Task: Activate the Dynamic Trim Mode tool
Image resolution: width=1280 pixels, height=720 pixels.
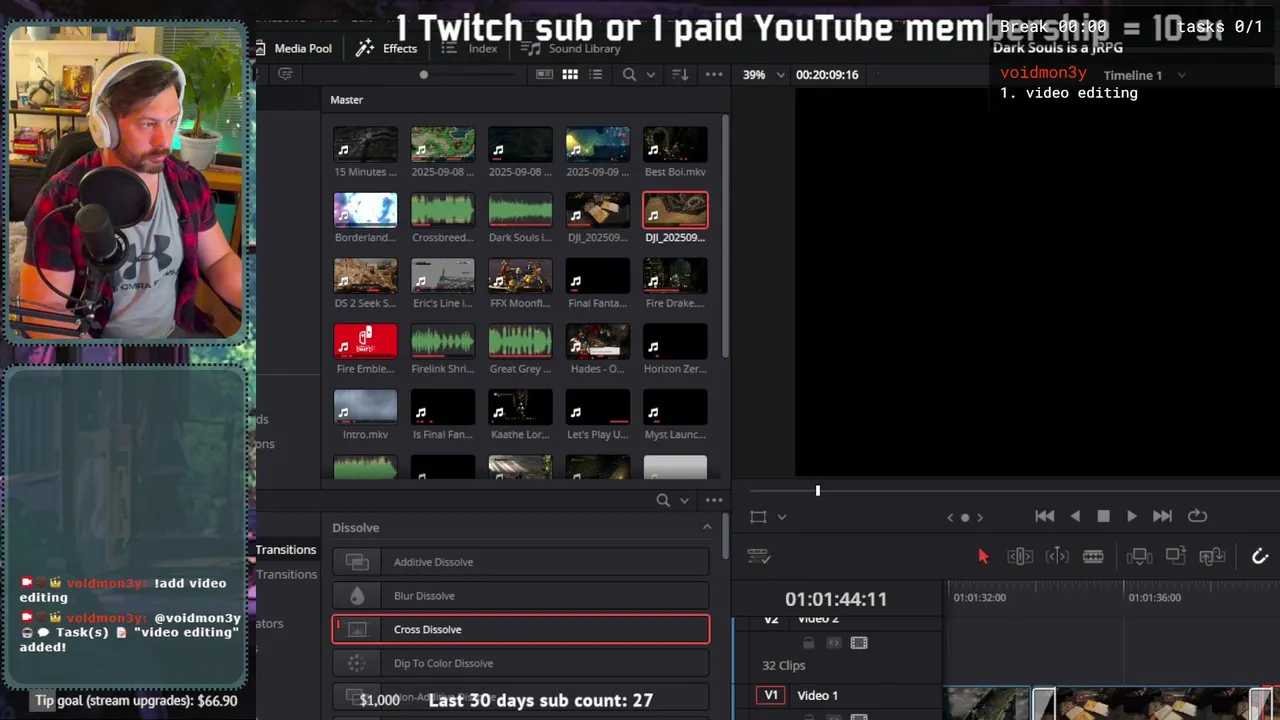Action: click(1057, 556)
